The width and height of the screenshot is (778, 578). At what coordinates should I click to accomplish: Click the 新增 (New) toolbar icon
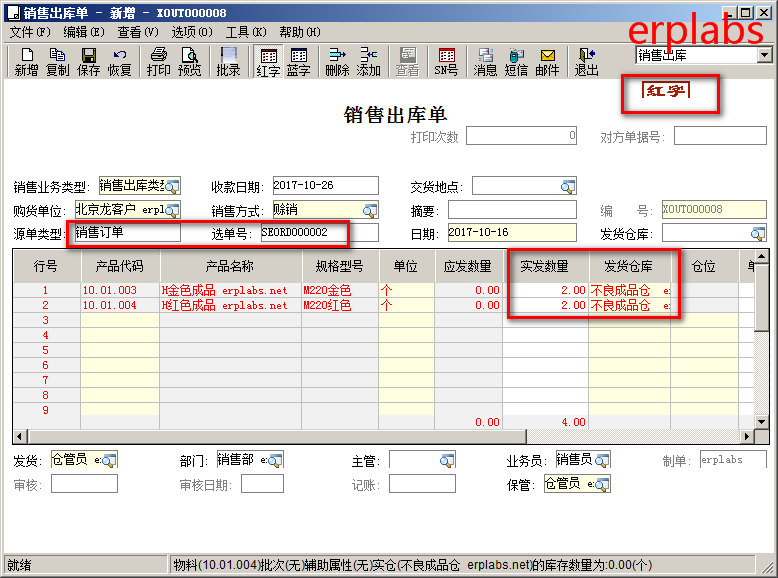pyautogui.click(x=26, y=62)
